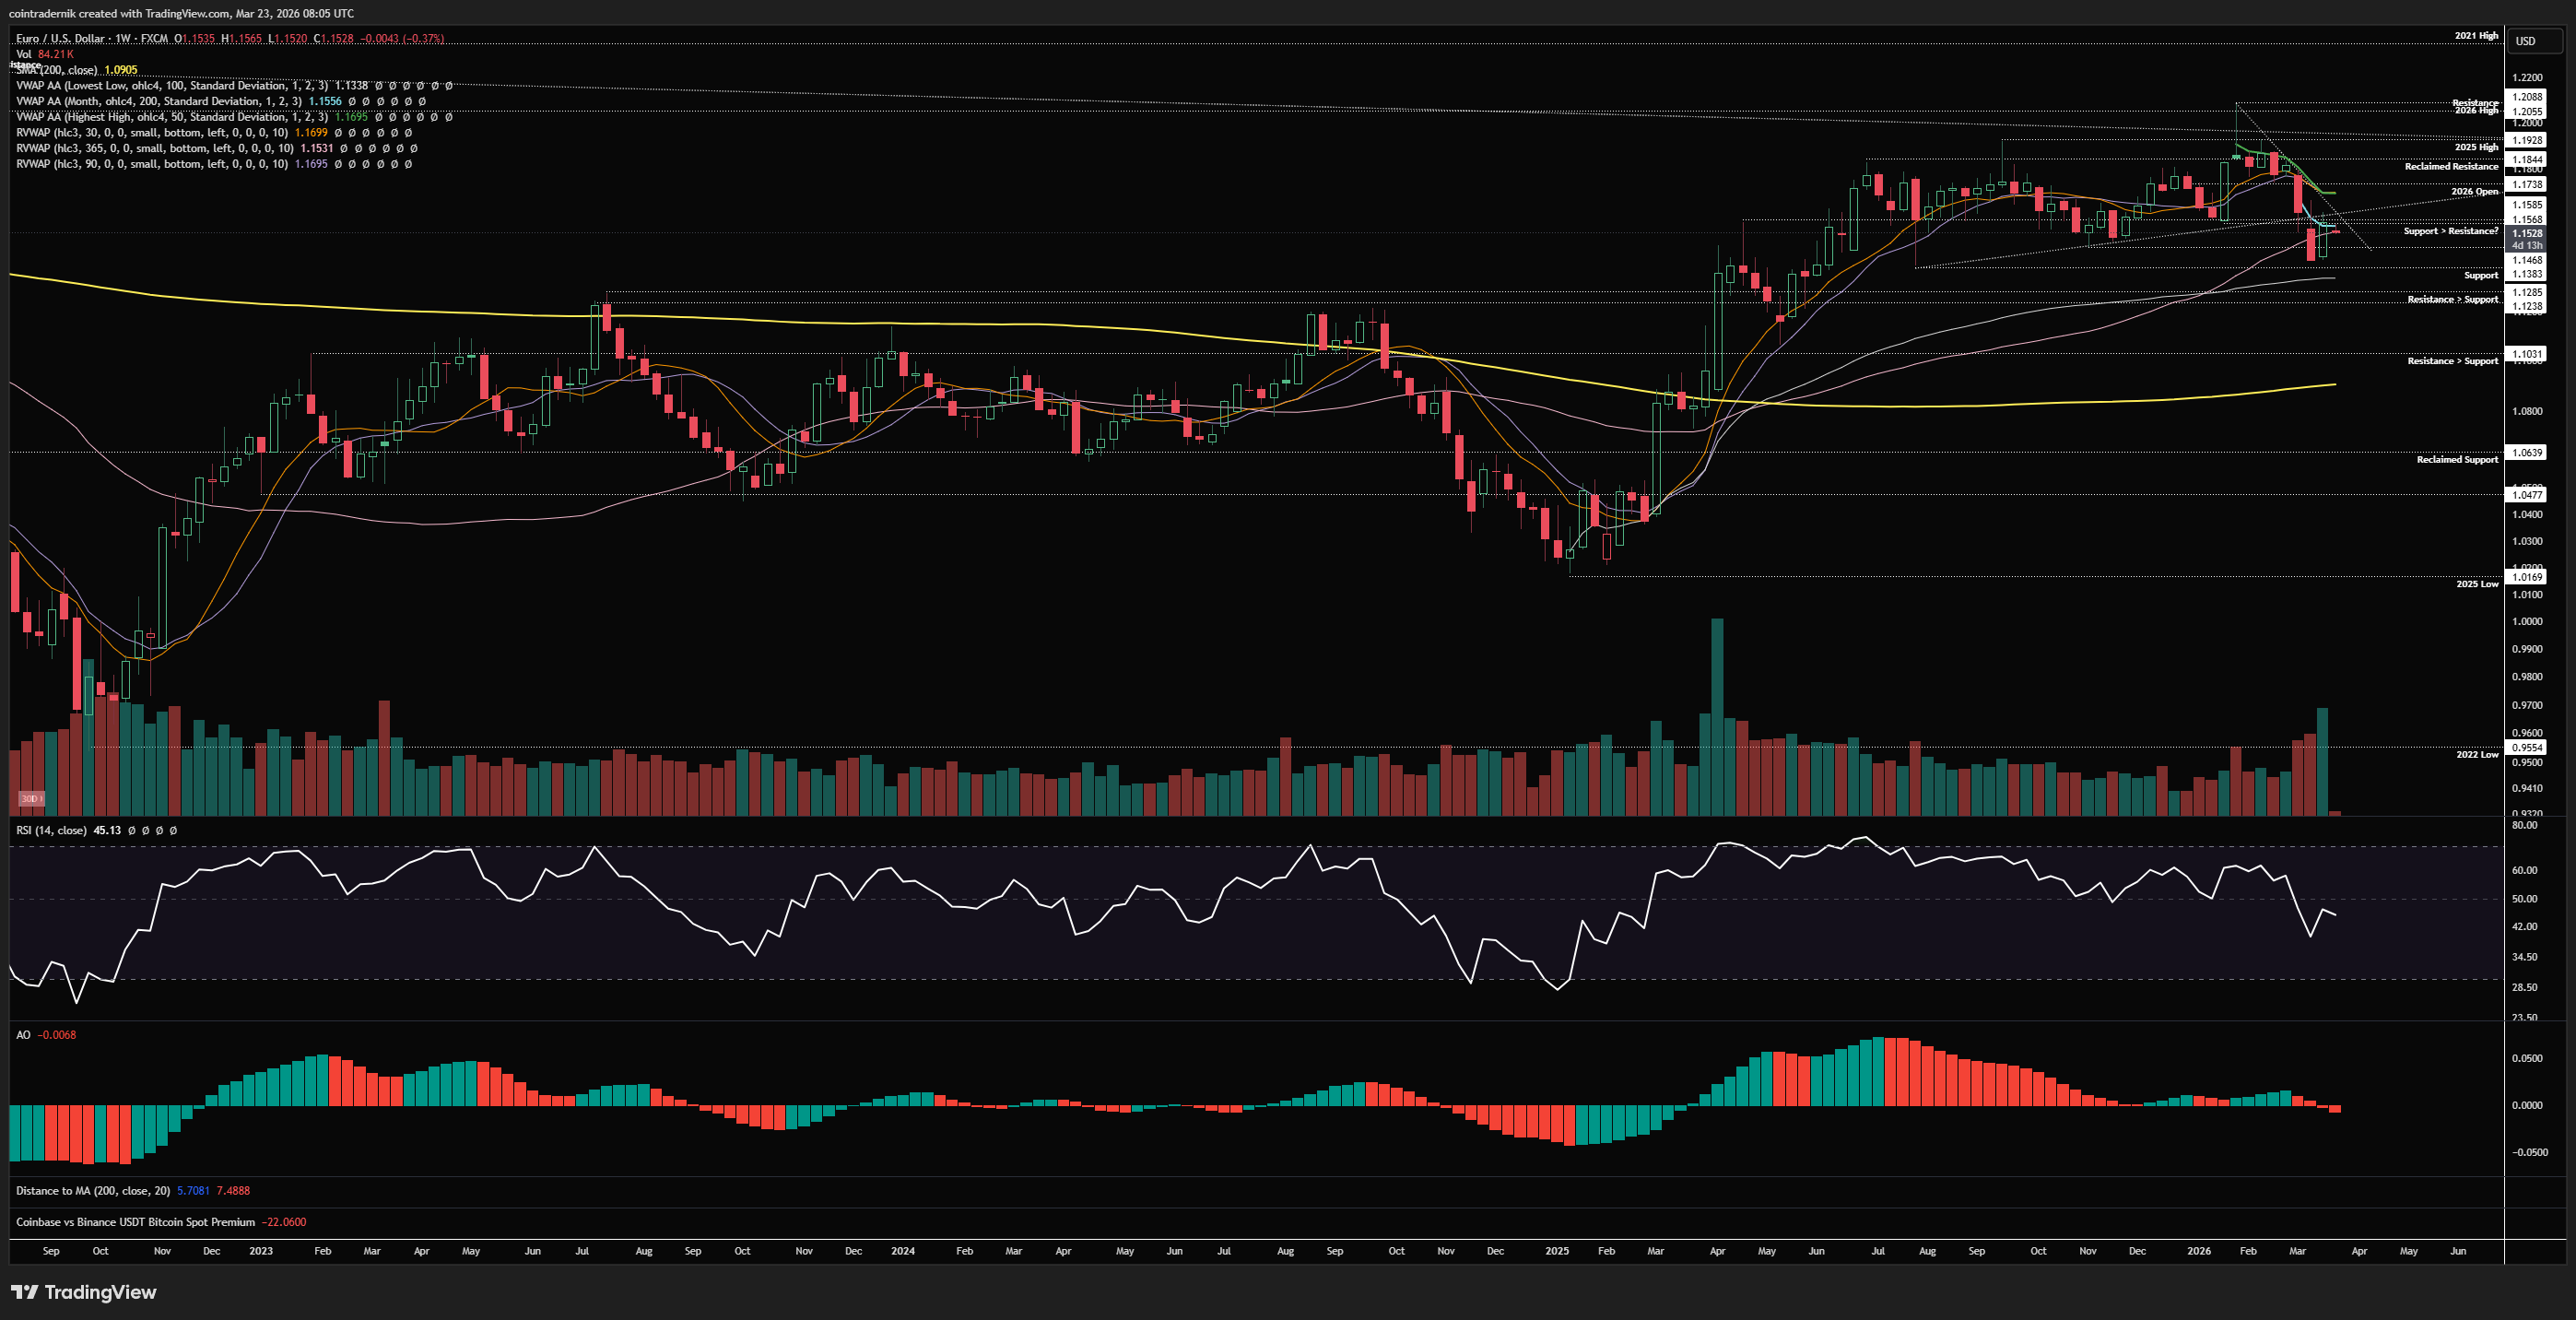Select Coinbase vs Binance Premium indicator label
Screen dimensions: 2576x1320
135,1222
